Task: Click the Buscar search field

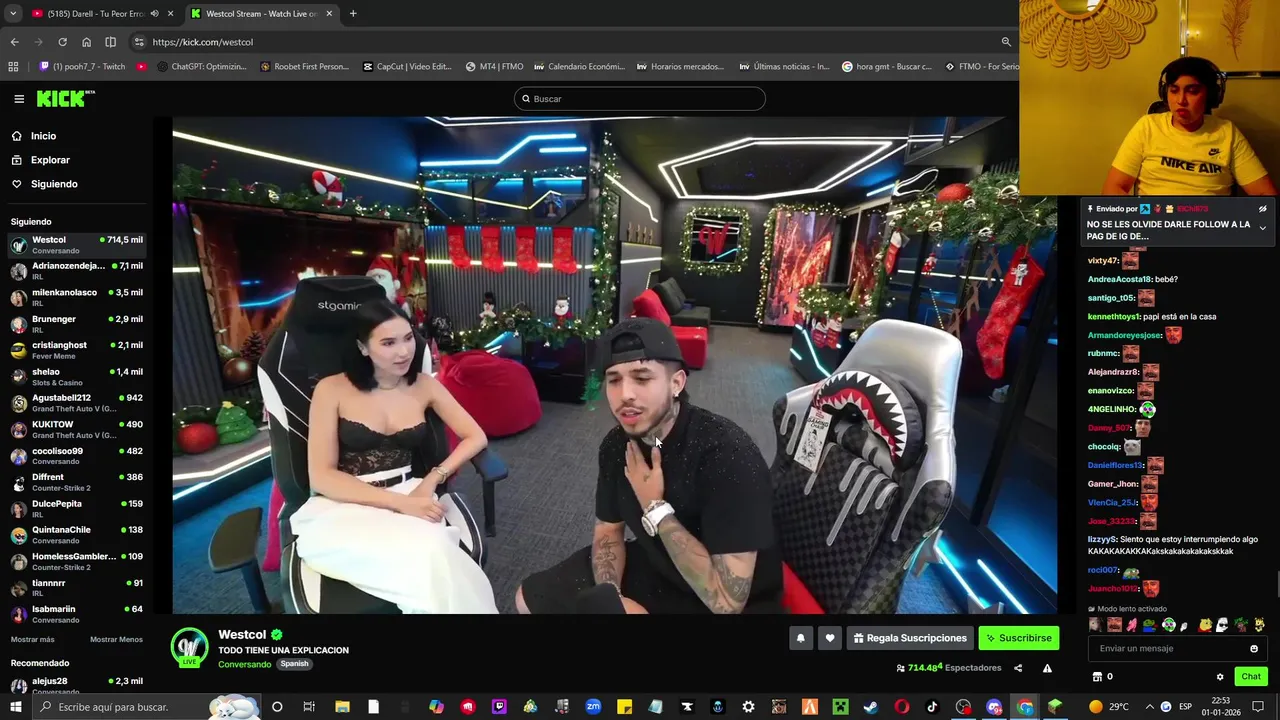Action: pos(640,99)
